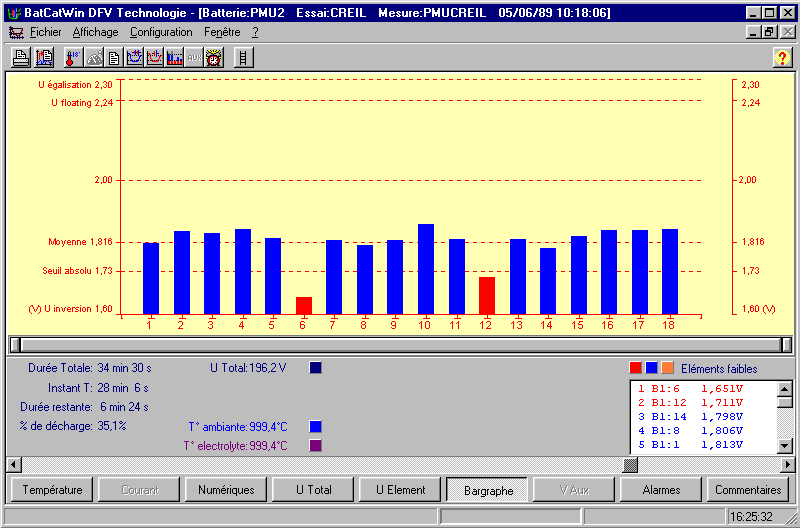Click the print toolbar icon
Viewport: 800px width, 528px height.
coord(21,58)
